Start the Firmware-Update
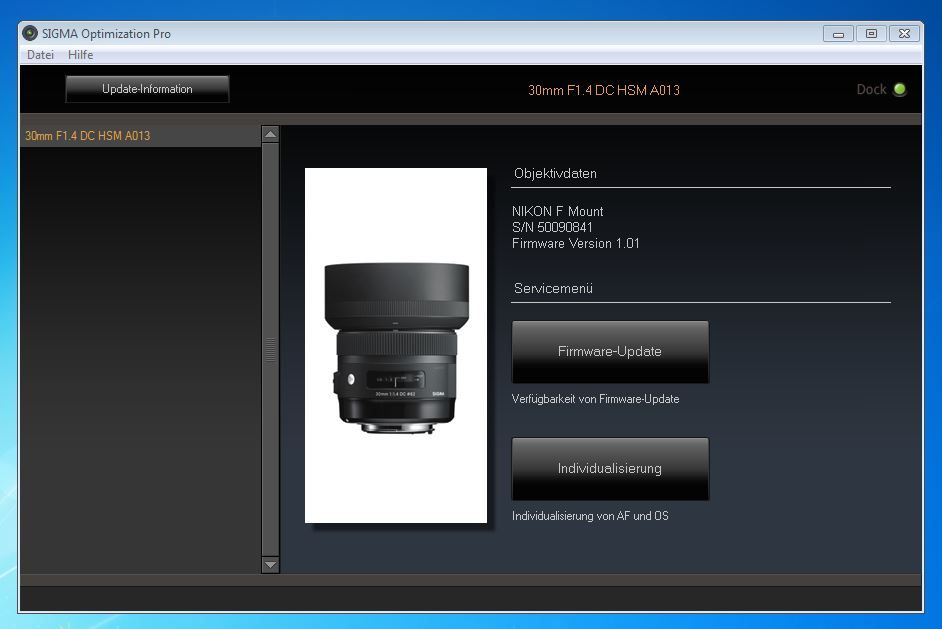 tap(610, 352)
